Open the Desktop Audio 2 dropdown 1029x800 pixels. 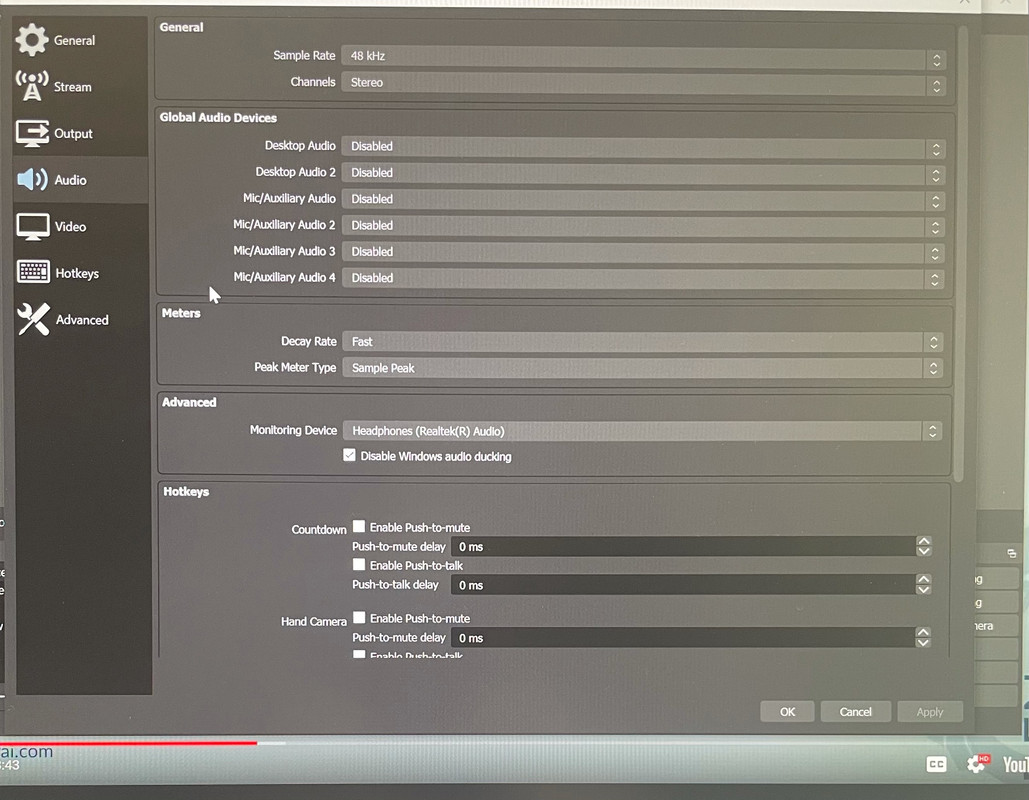coord(643,173)
